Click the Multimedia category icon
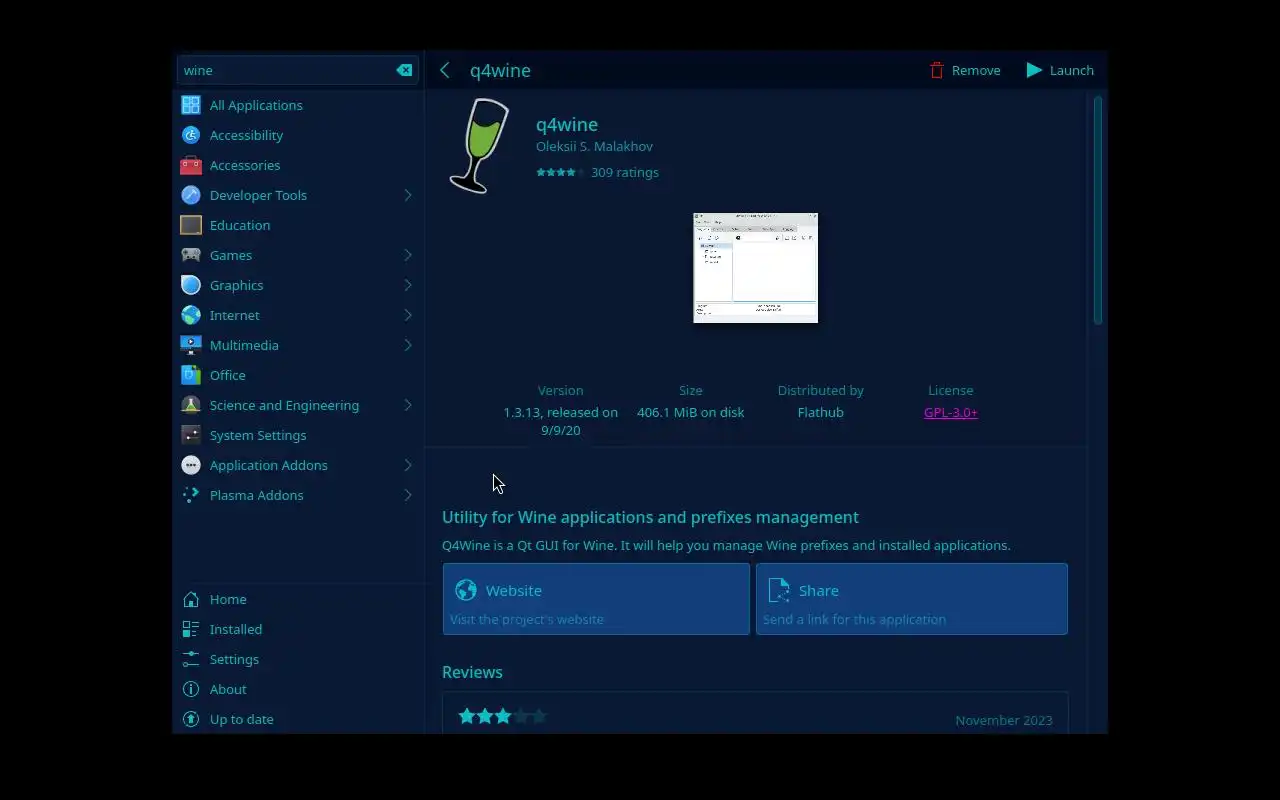Screen dimensions: 1280x800 [191, 345]
